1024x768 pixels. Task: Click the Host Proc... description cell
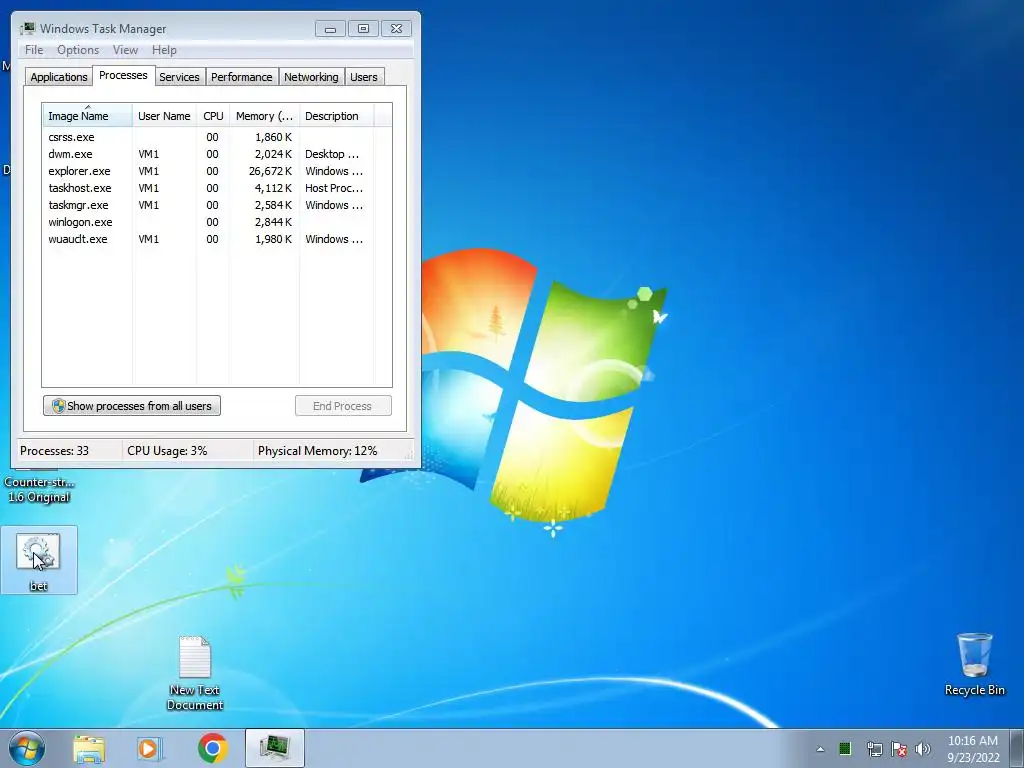point(334,188)
